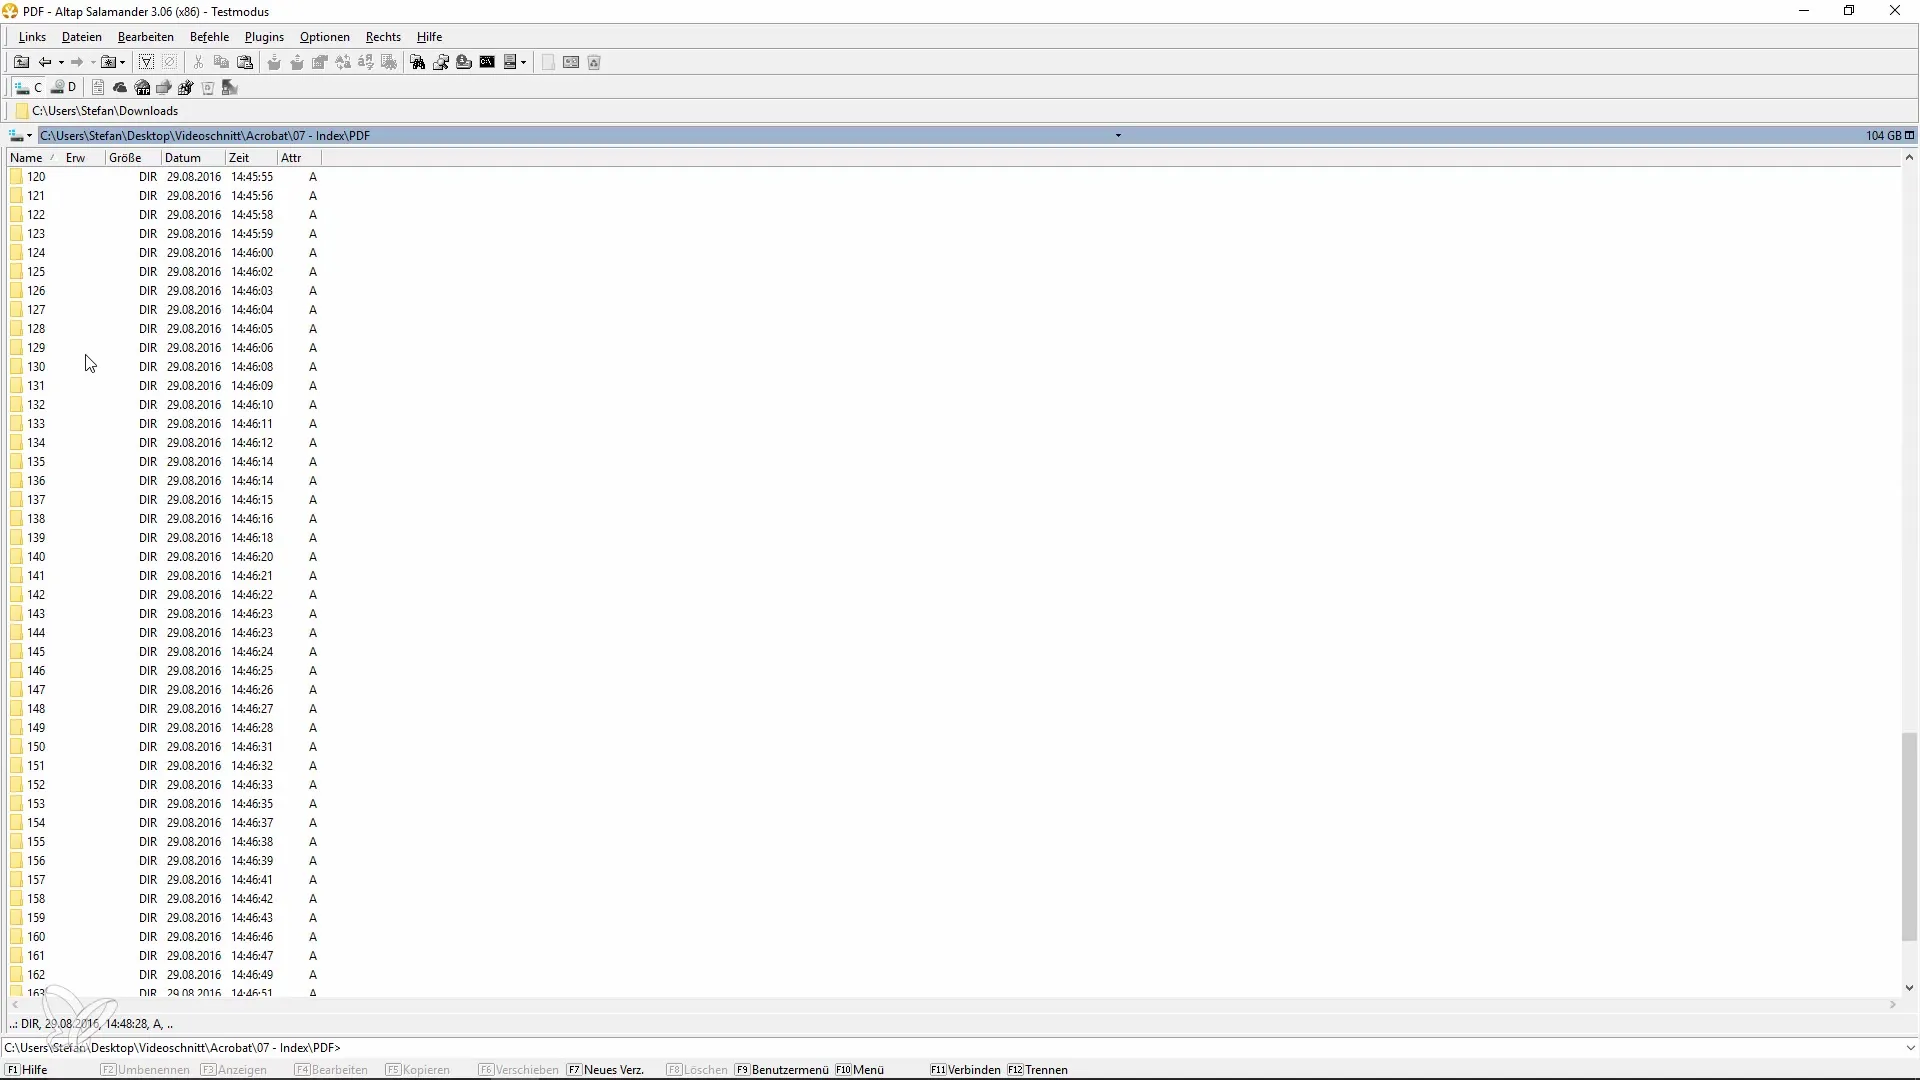The width and height of the screenshot is (1920, 1080).
Task: Click the drive information icon
Action: coord(464,62)
